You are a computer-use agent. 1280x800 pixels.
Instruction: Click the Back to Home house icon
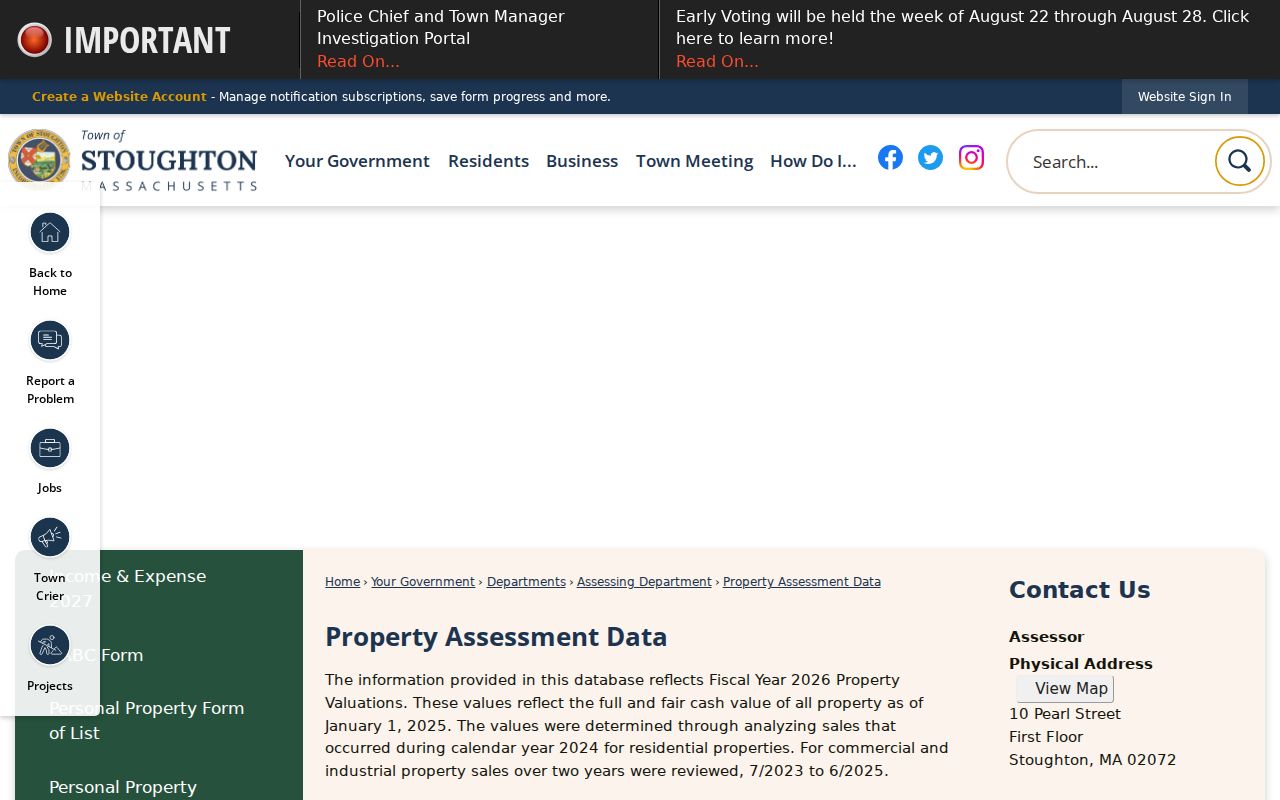[50, 233]
